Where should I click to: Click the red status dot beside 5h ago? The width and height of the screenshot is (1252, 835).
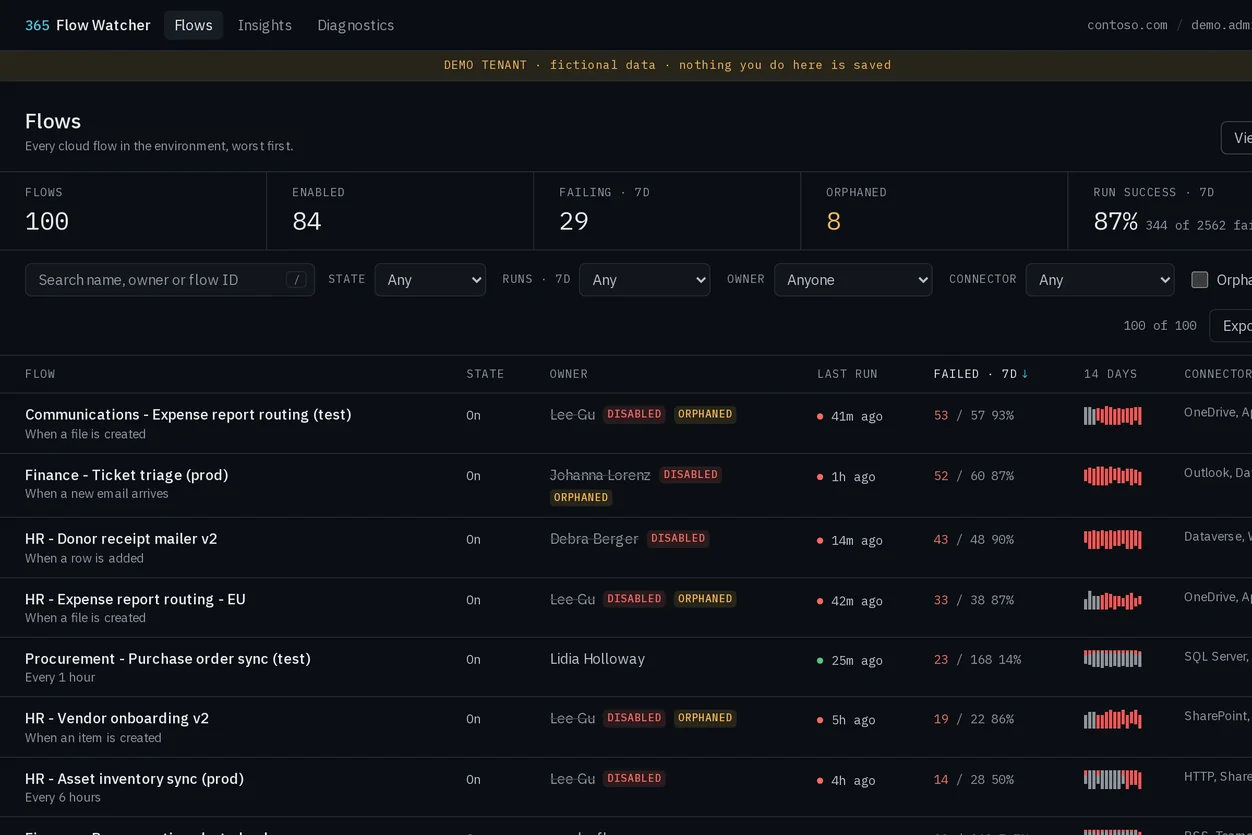[x=820, y=720]
